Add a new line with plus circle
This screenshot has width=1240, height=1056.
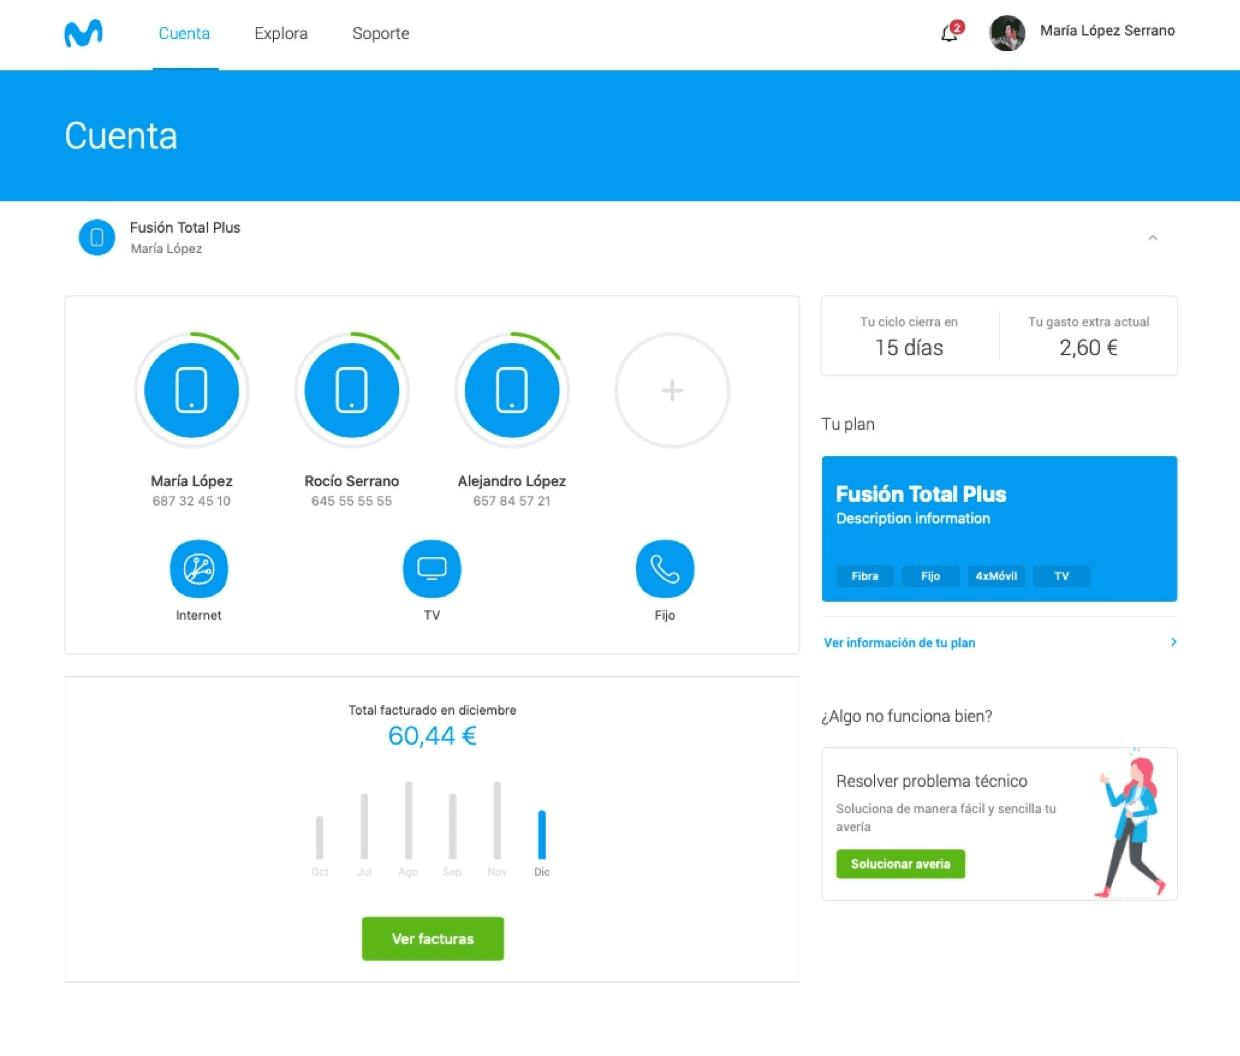[x=672, y=390]
